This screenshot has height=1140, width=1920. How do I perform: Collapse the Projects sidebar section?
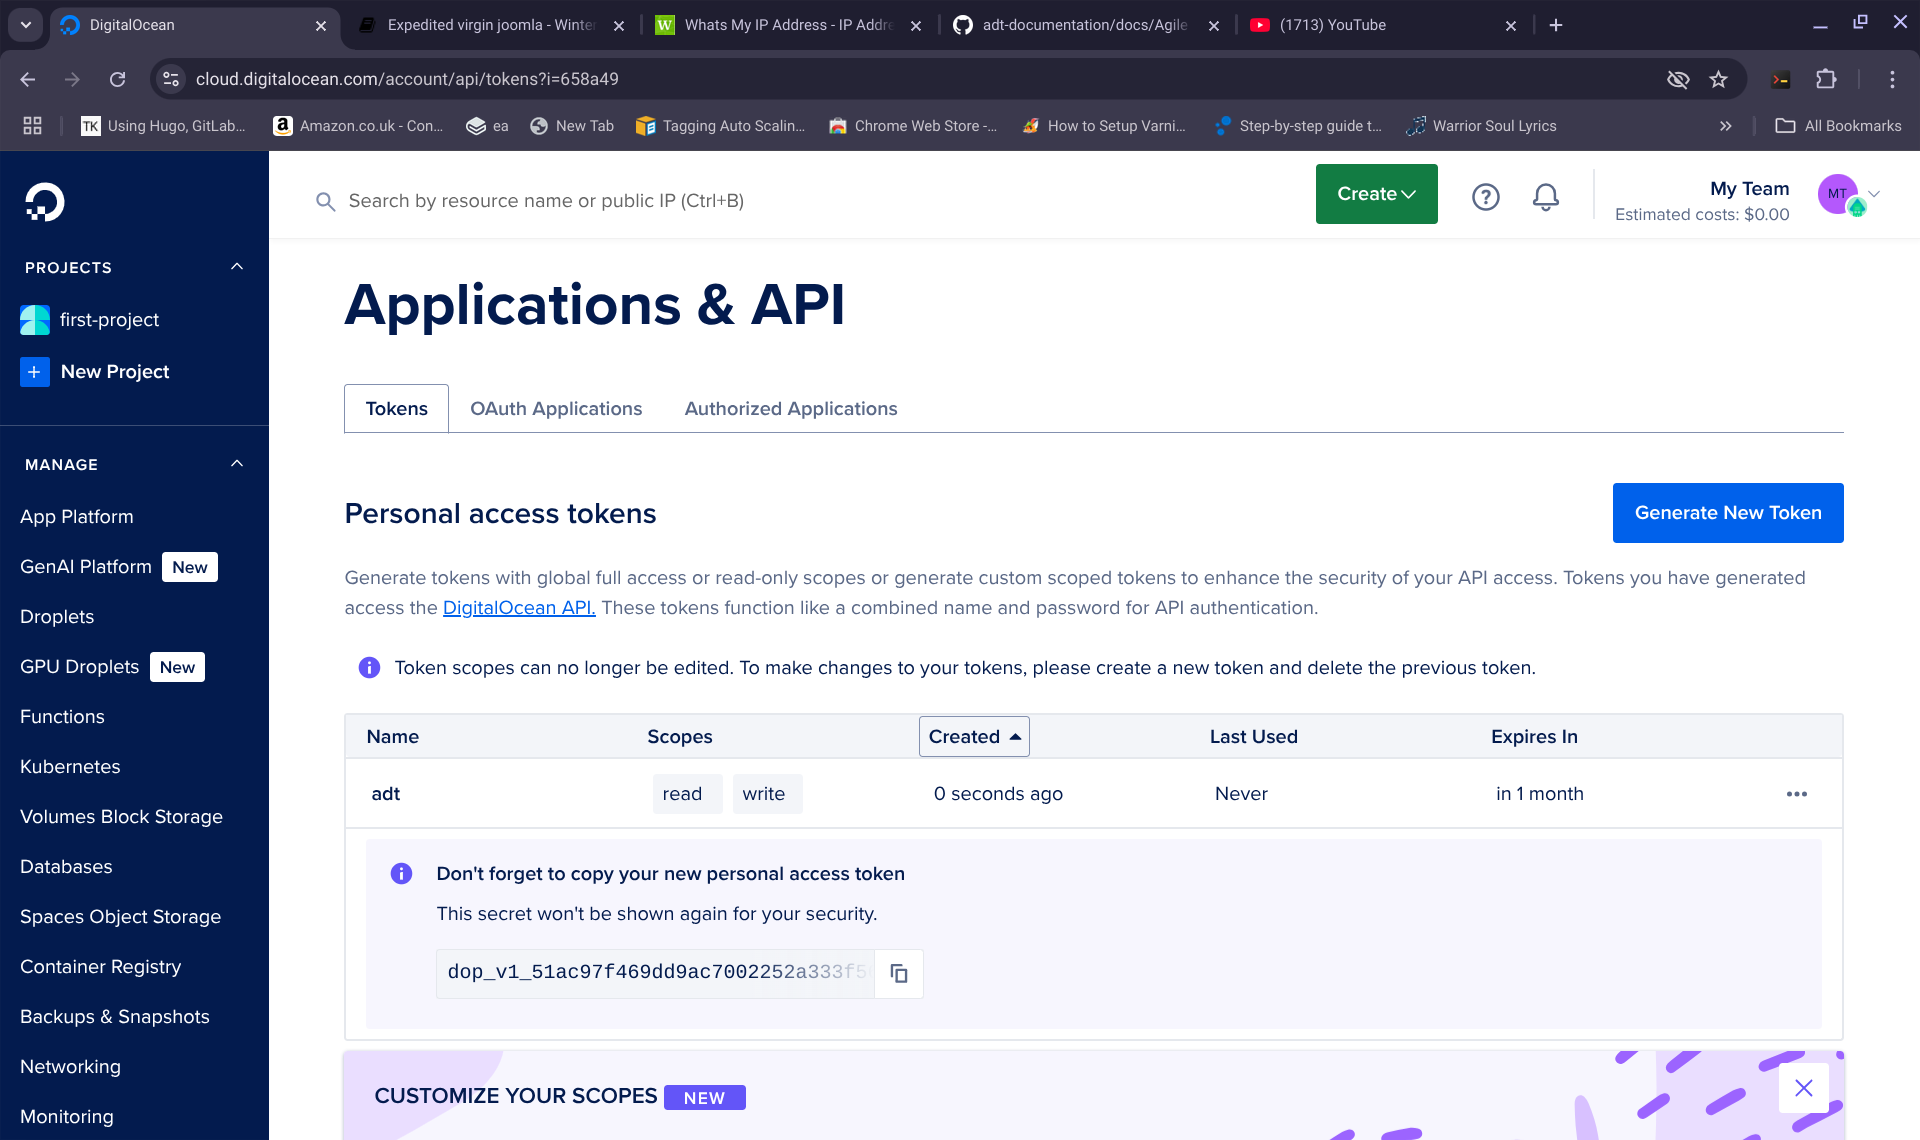coord(237,267)
